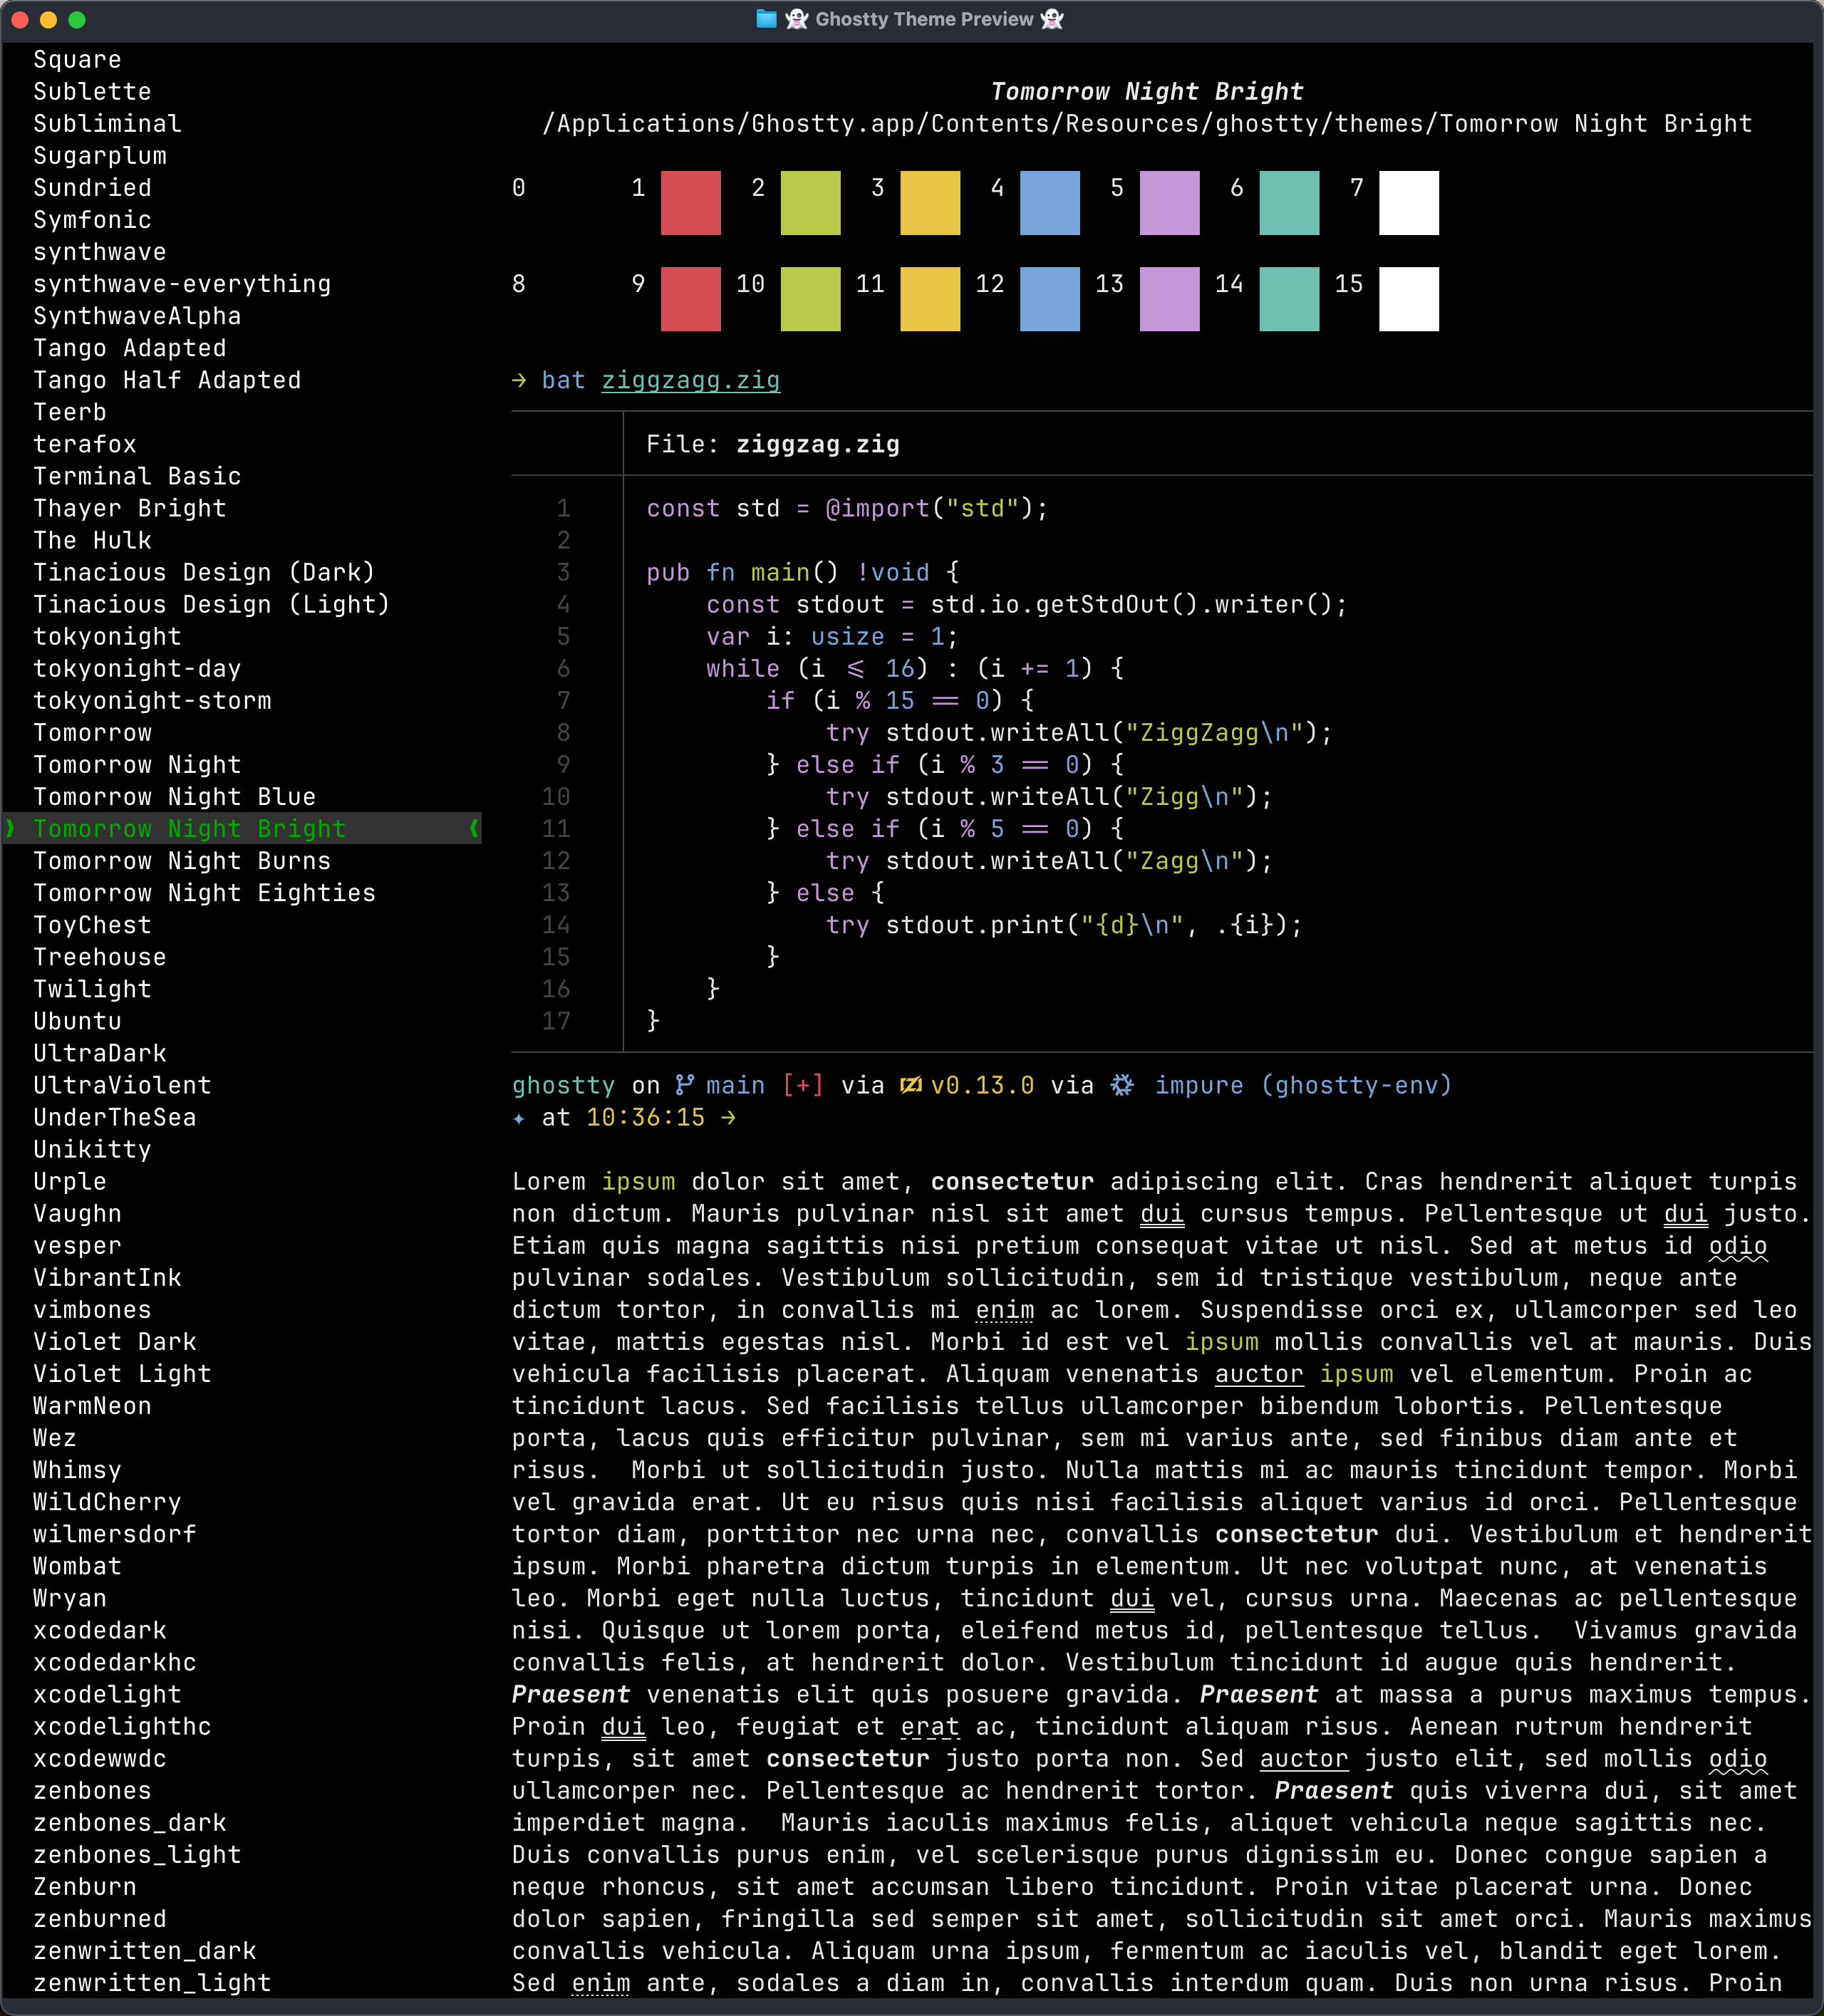Viewport: 1824px width, 2016px height.
Task: Select the Tomorrow Night Blue theme
Action: (174, 797)
